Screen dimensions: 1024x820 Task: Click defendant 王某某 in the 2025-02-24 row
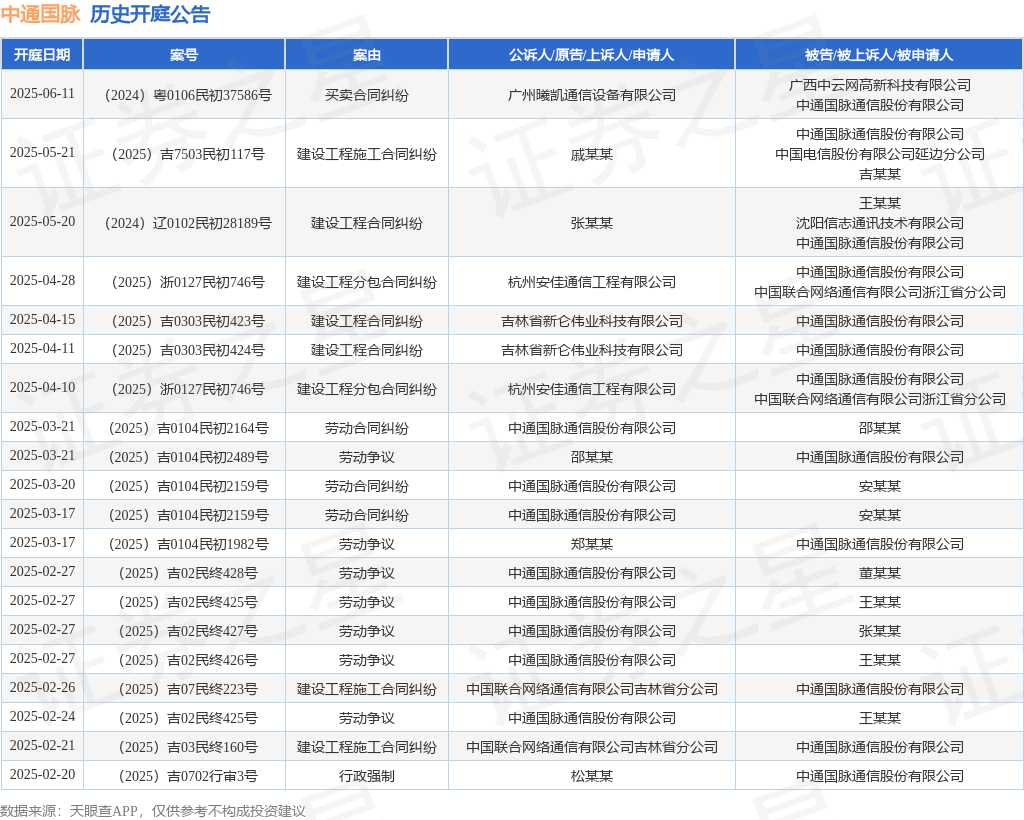pyautogui.click(x=880, y=718)
